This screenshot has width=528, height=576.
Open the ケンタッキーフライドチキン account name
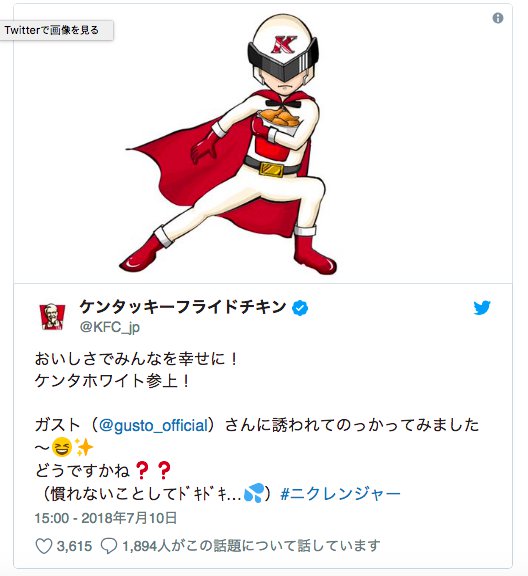[183, 307]
